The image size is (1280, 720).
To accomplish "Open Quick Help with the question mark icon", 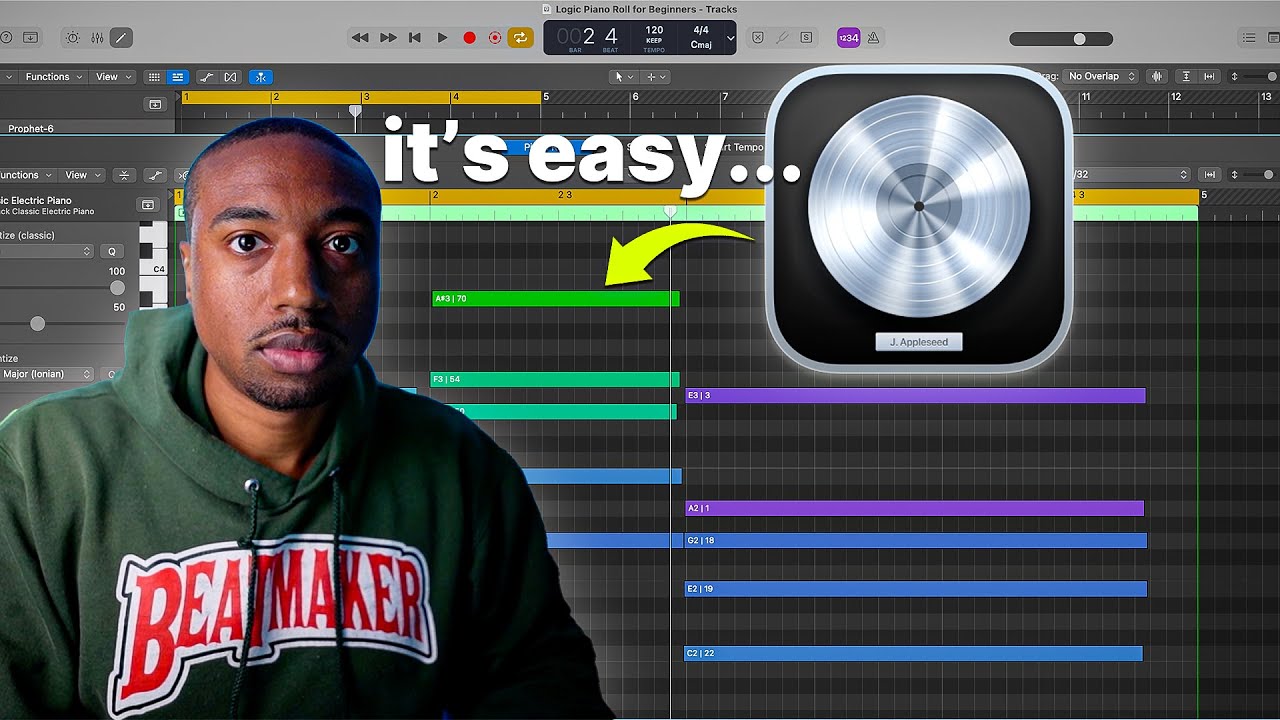I will [5, 38].
